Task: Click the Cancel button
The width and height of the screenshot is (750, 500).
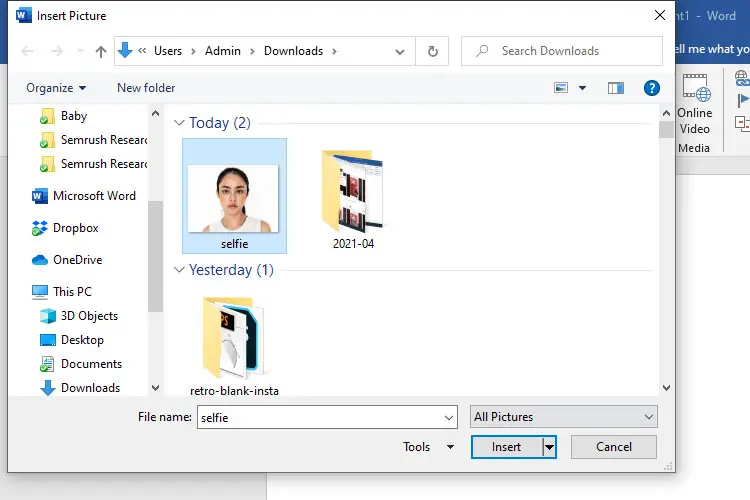Action: click(x=614, y=447)
